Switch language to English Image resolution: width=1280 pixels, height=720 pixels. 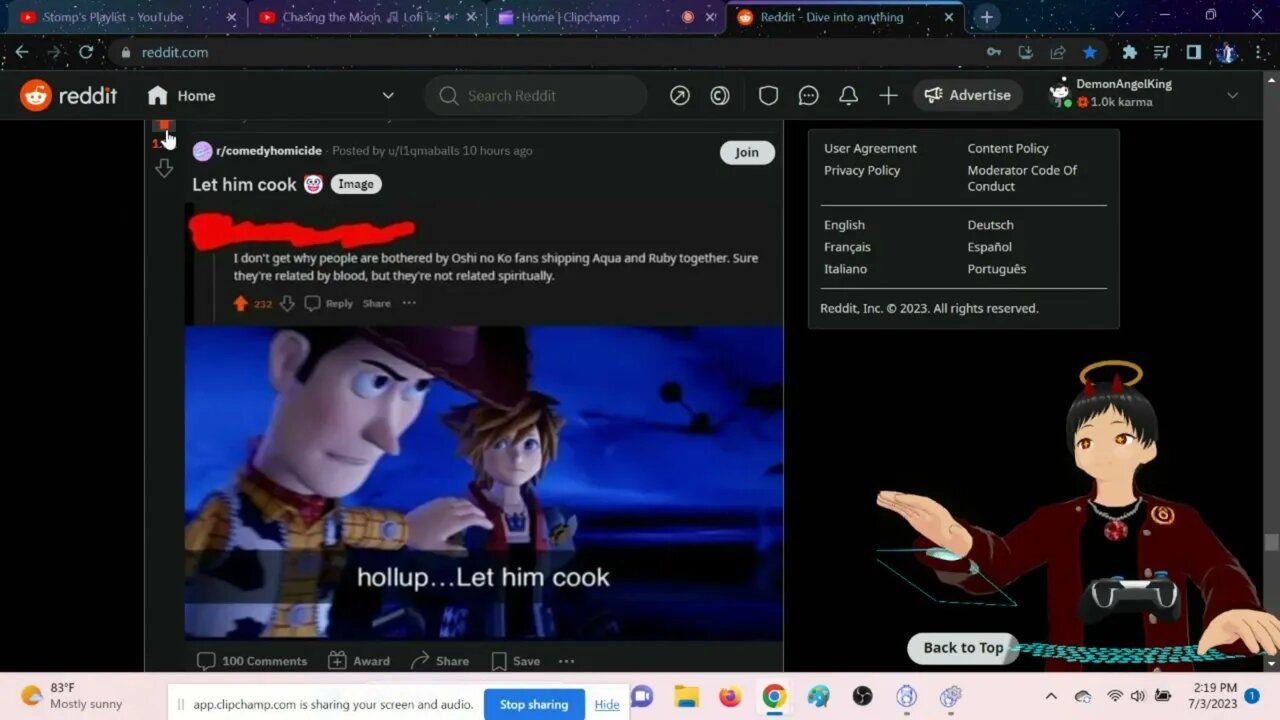pos(844,225)
